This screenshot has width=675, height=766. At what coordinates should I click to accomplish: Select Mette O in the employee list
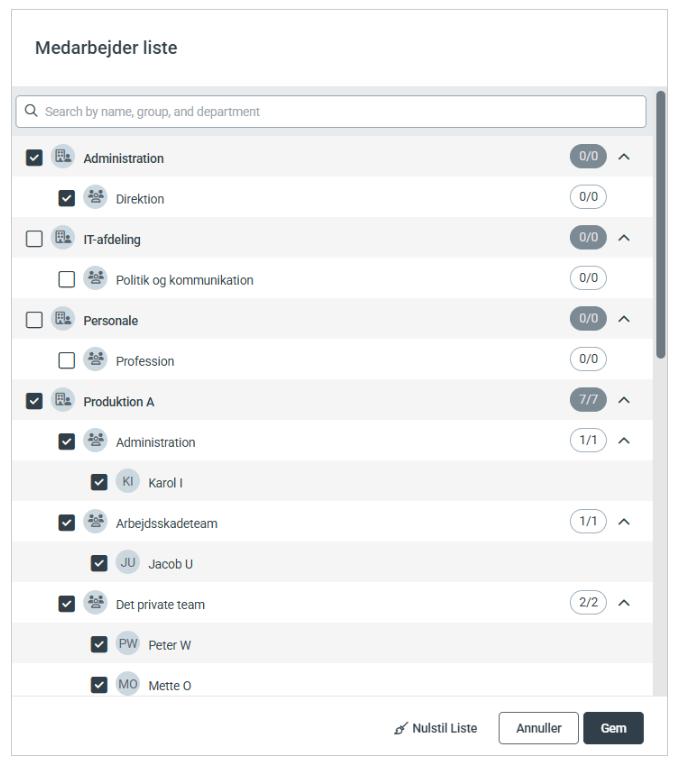pos(169,686)
